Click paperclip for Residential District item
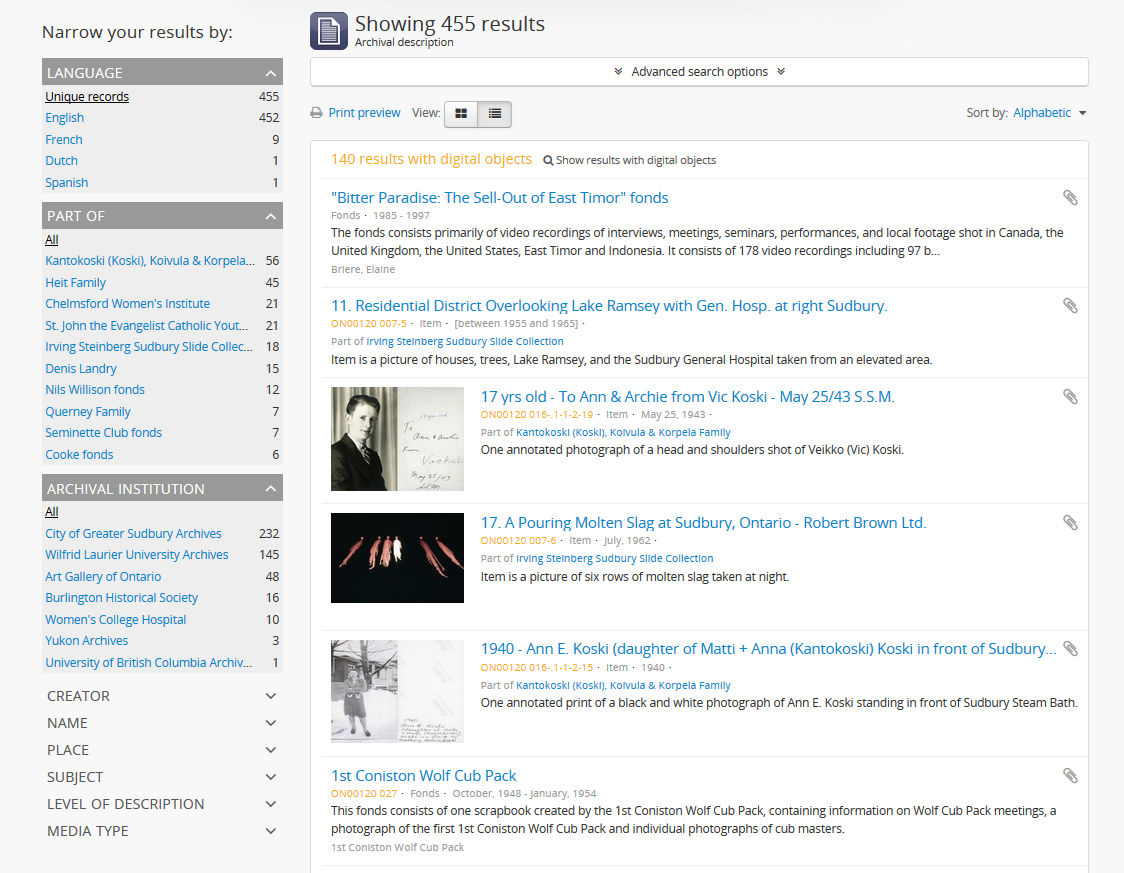This screenshot has width=1124, height=873. coord(1070,306)
